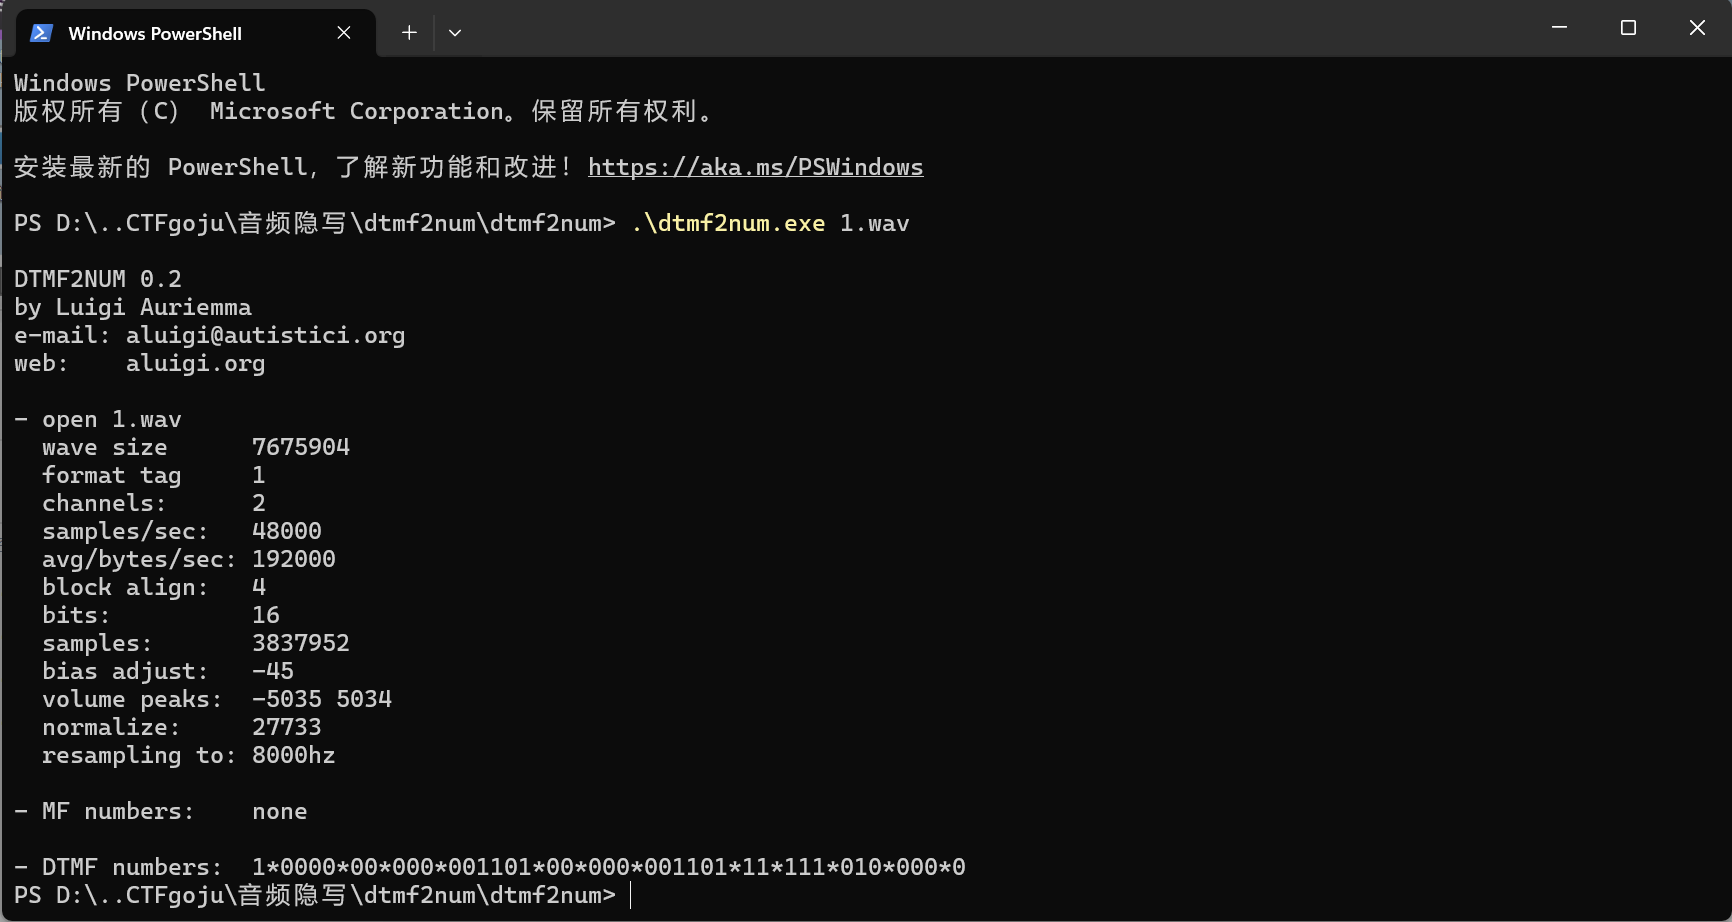Open a new tab with plus button

(x=409, y=33)
